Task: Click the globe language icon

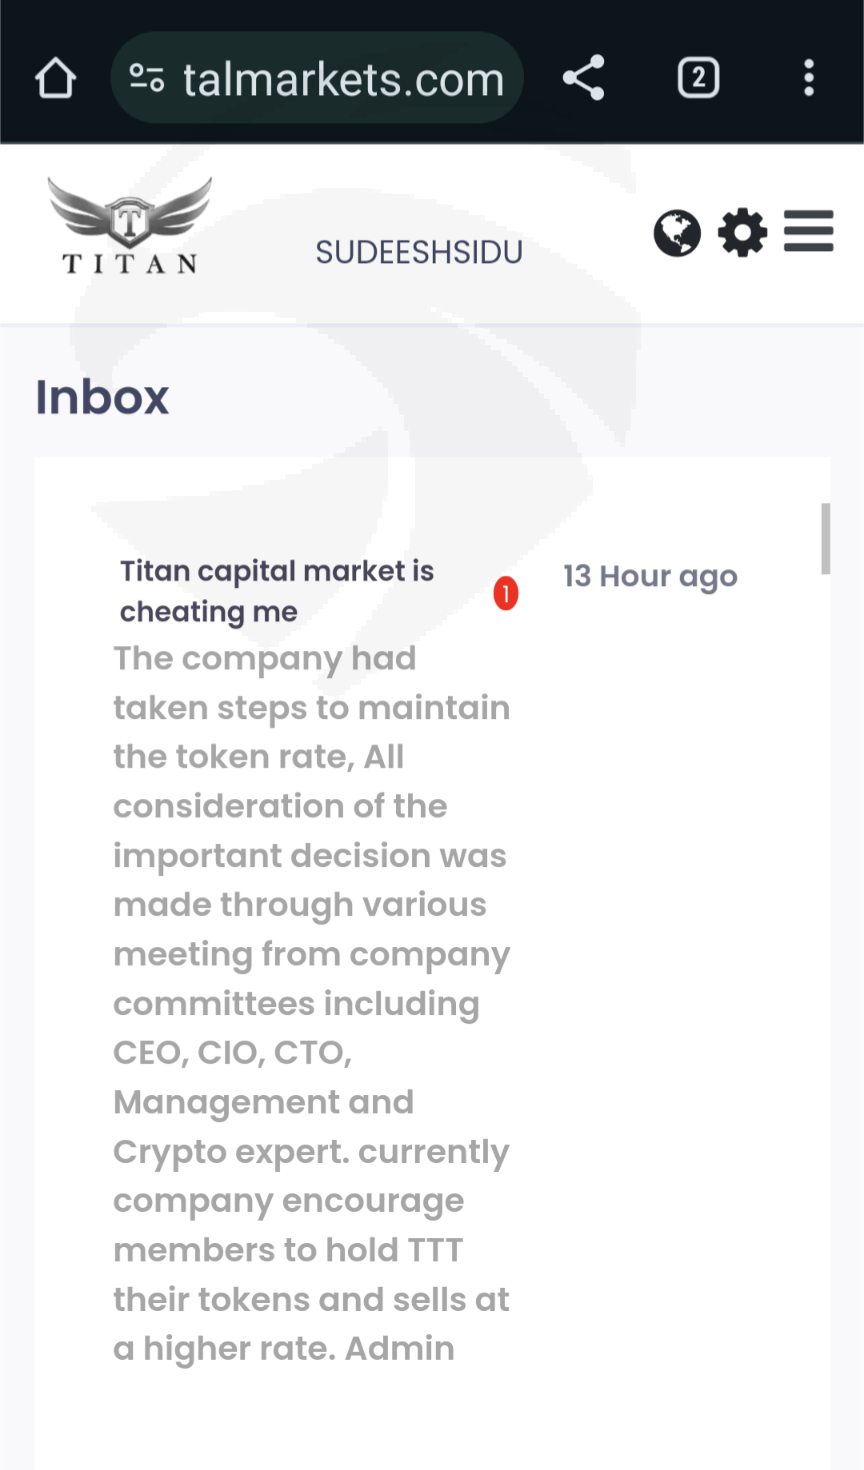Action: [x=677, y=234]
